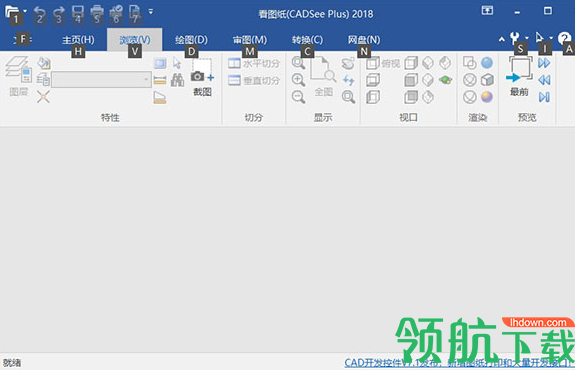This screenshot has height=370, width=575.
Task: Open the 图层 layers manager
Action: pyautogui.click(x=18, y=76)
